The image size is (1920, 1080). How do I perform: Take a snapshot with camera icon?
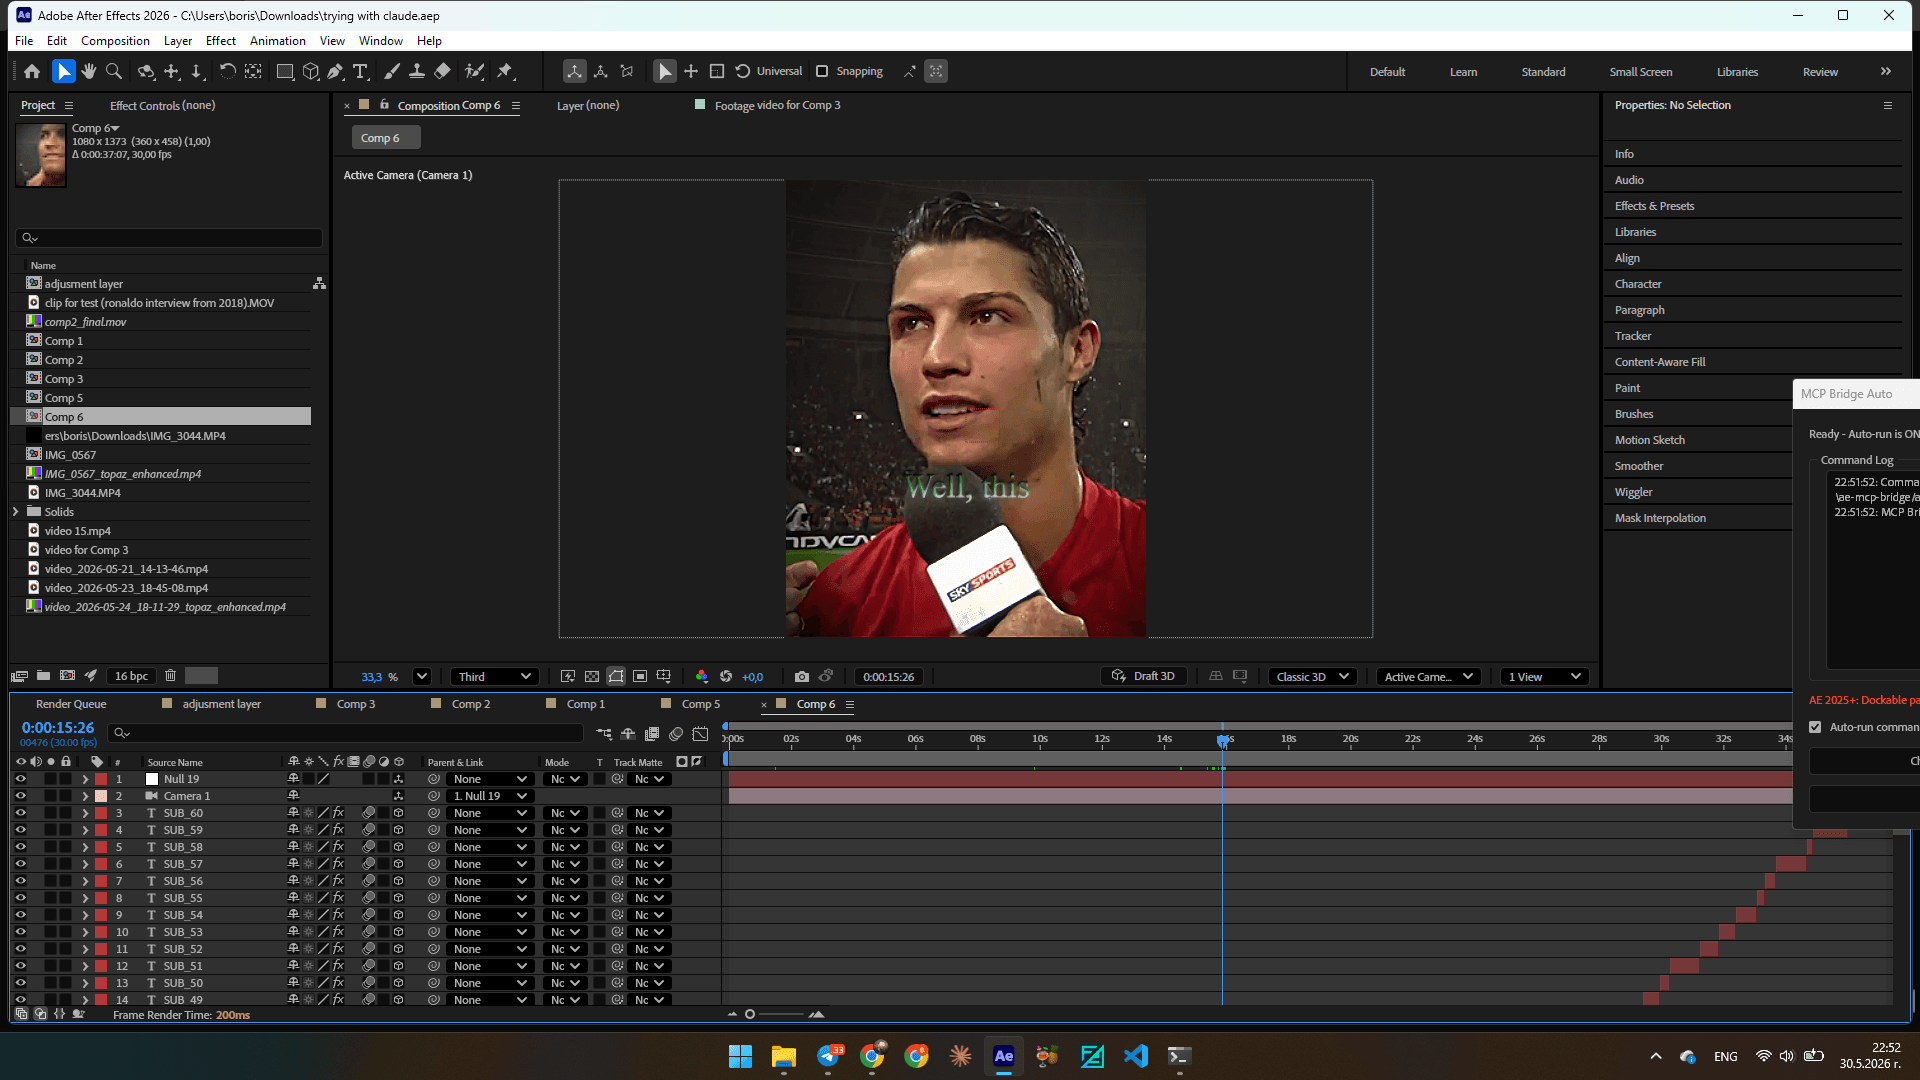click(802, 677)
